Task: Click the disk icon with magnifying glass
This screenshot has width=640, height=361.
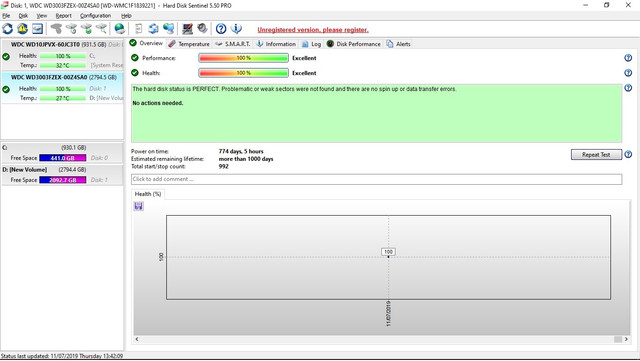Action: pos(101,29)
